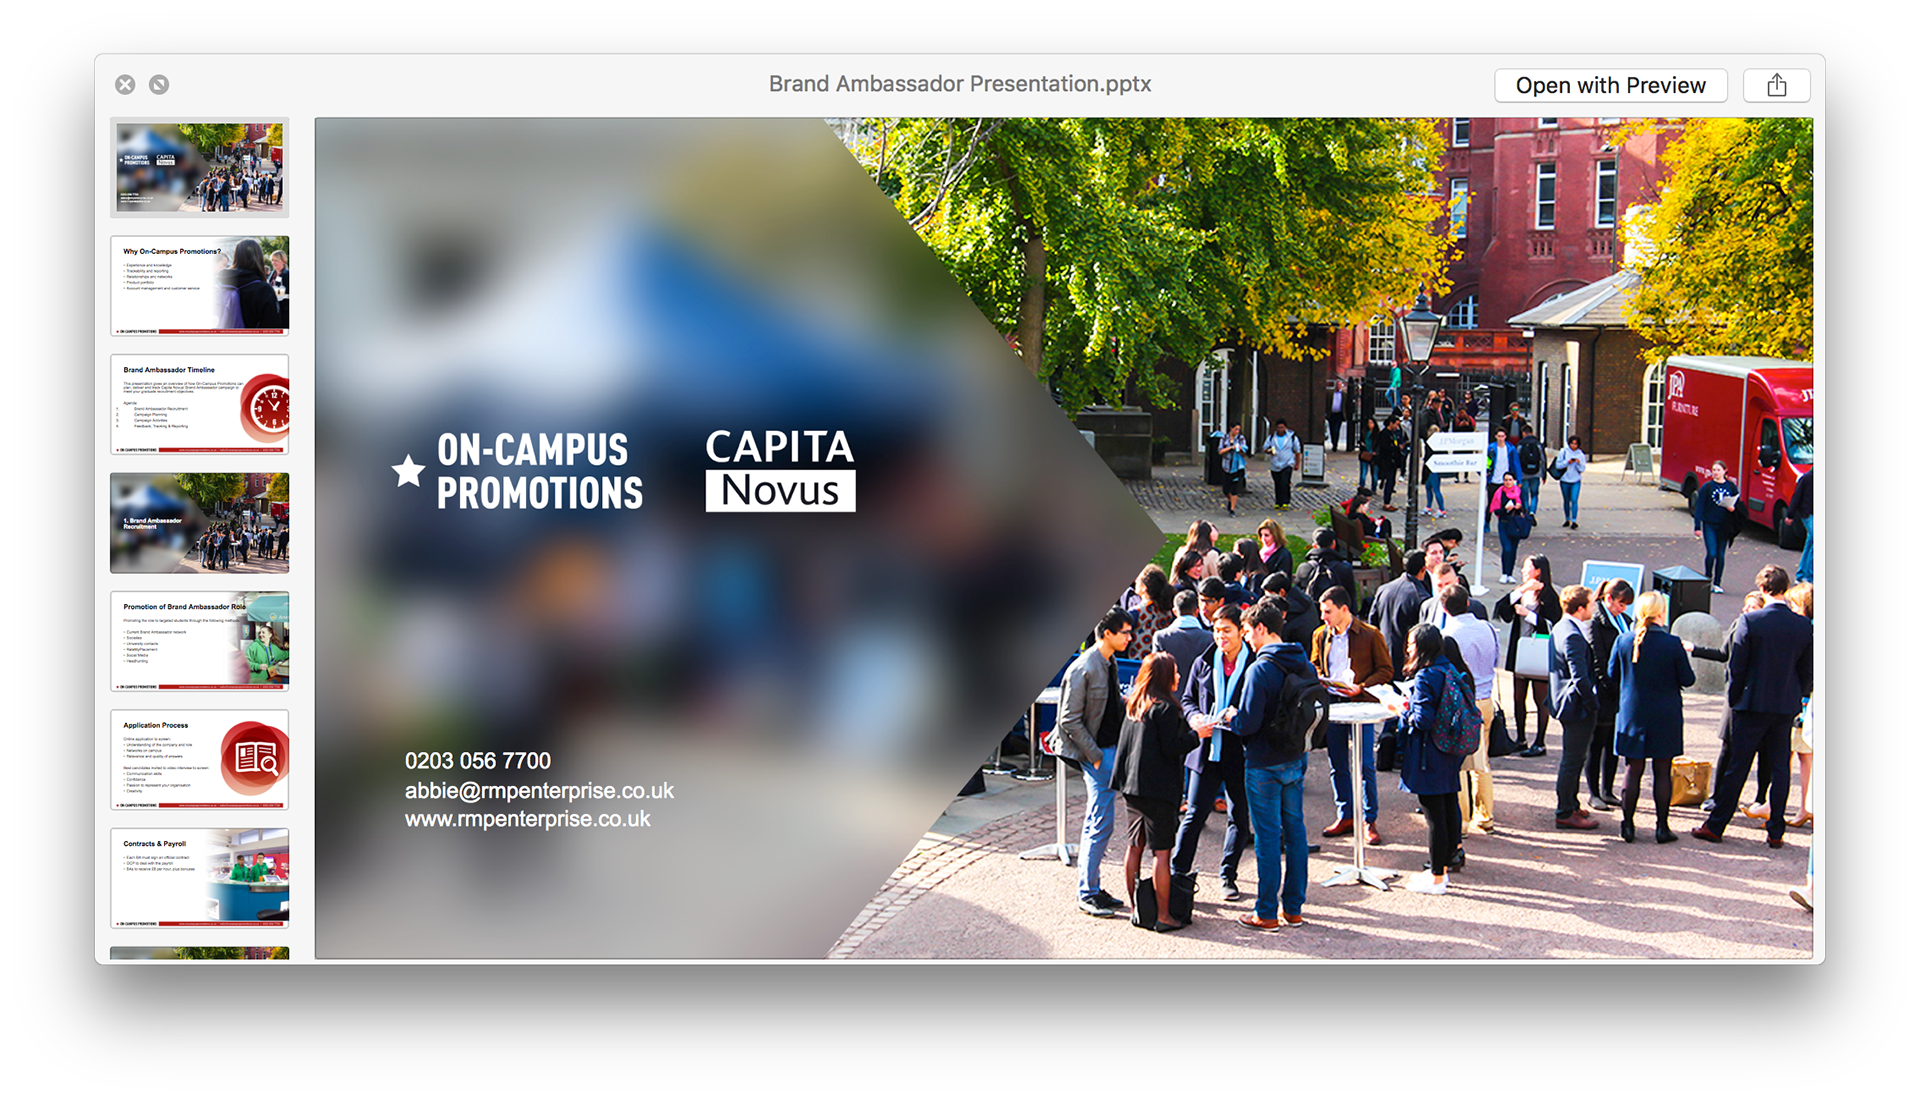
Task: Select the Brand Ambassador Timeline slide thumbnail
Action: point(200,404)
